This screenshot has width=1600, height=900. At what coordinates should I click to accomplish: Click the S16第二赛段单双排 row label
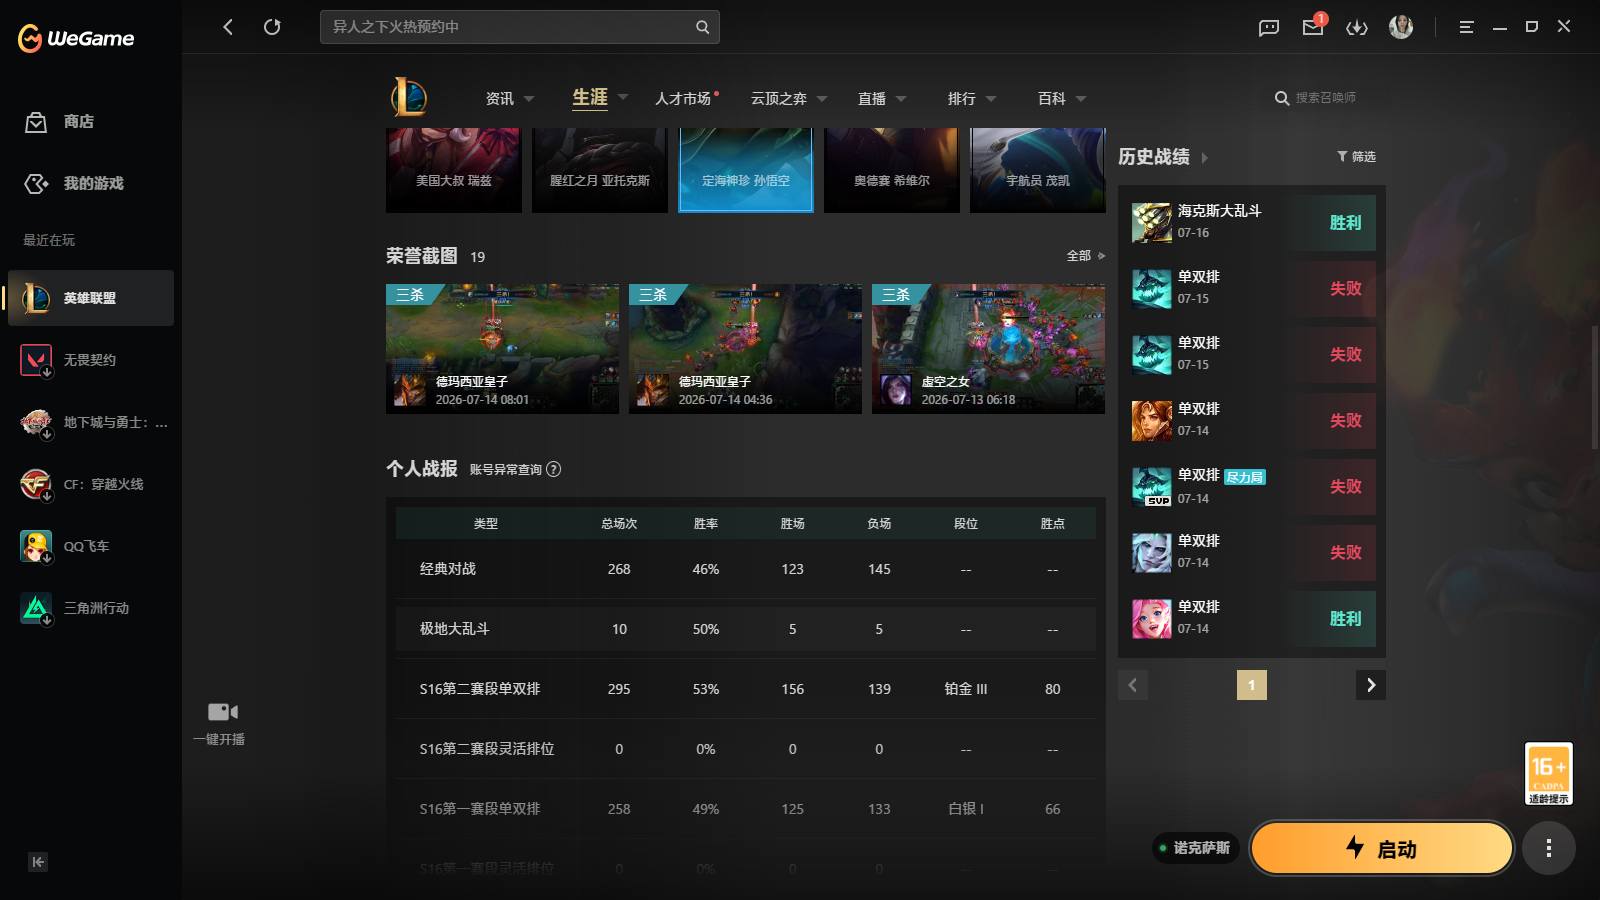(480, 689)
